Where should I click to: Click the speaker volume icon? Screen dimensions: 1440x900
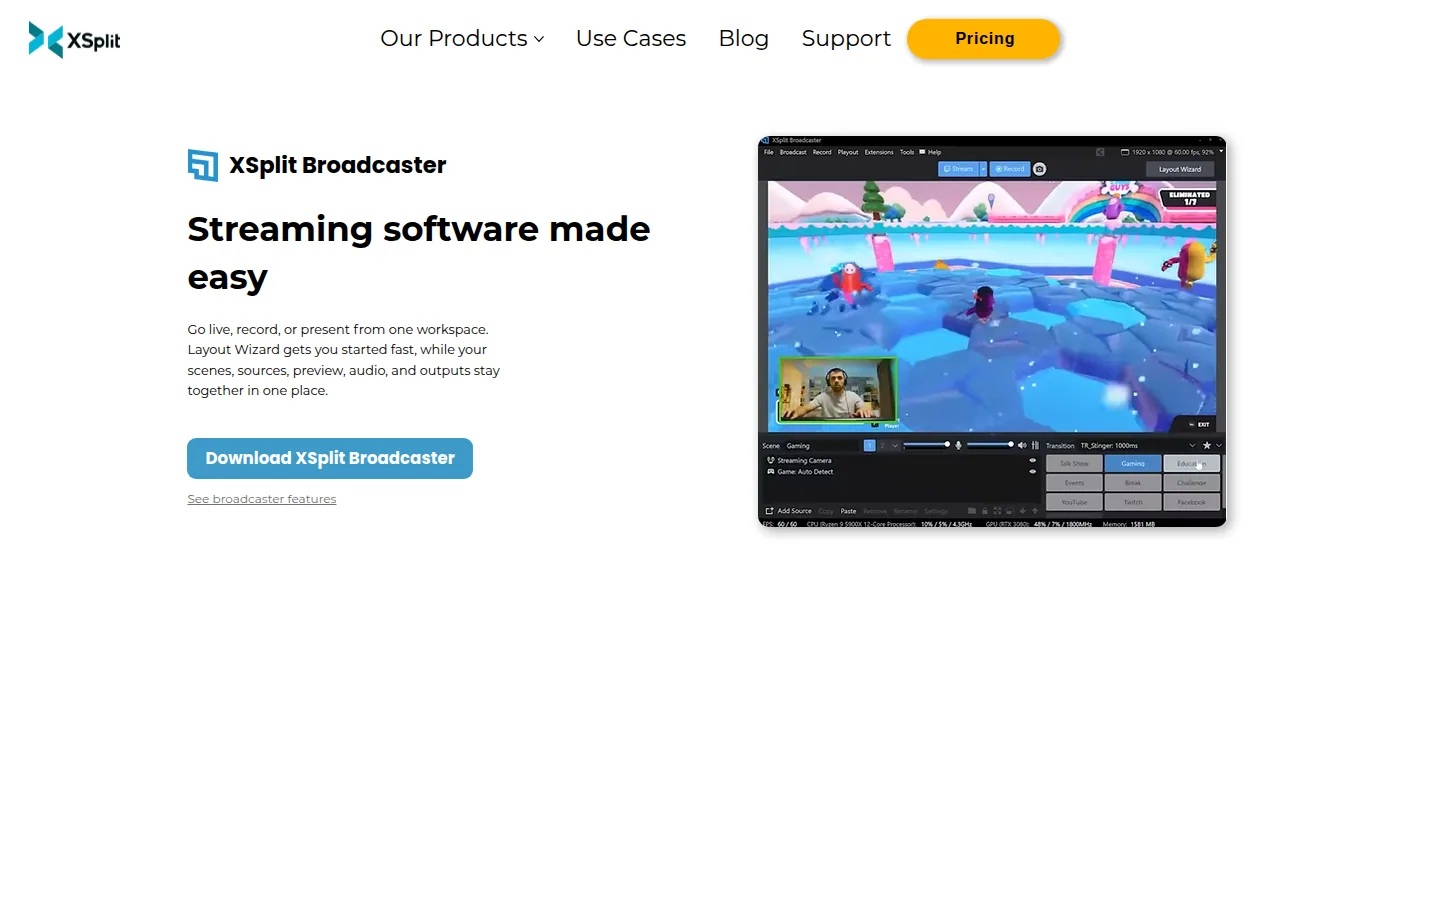[x=1022, y=445]
